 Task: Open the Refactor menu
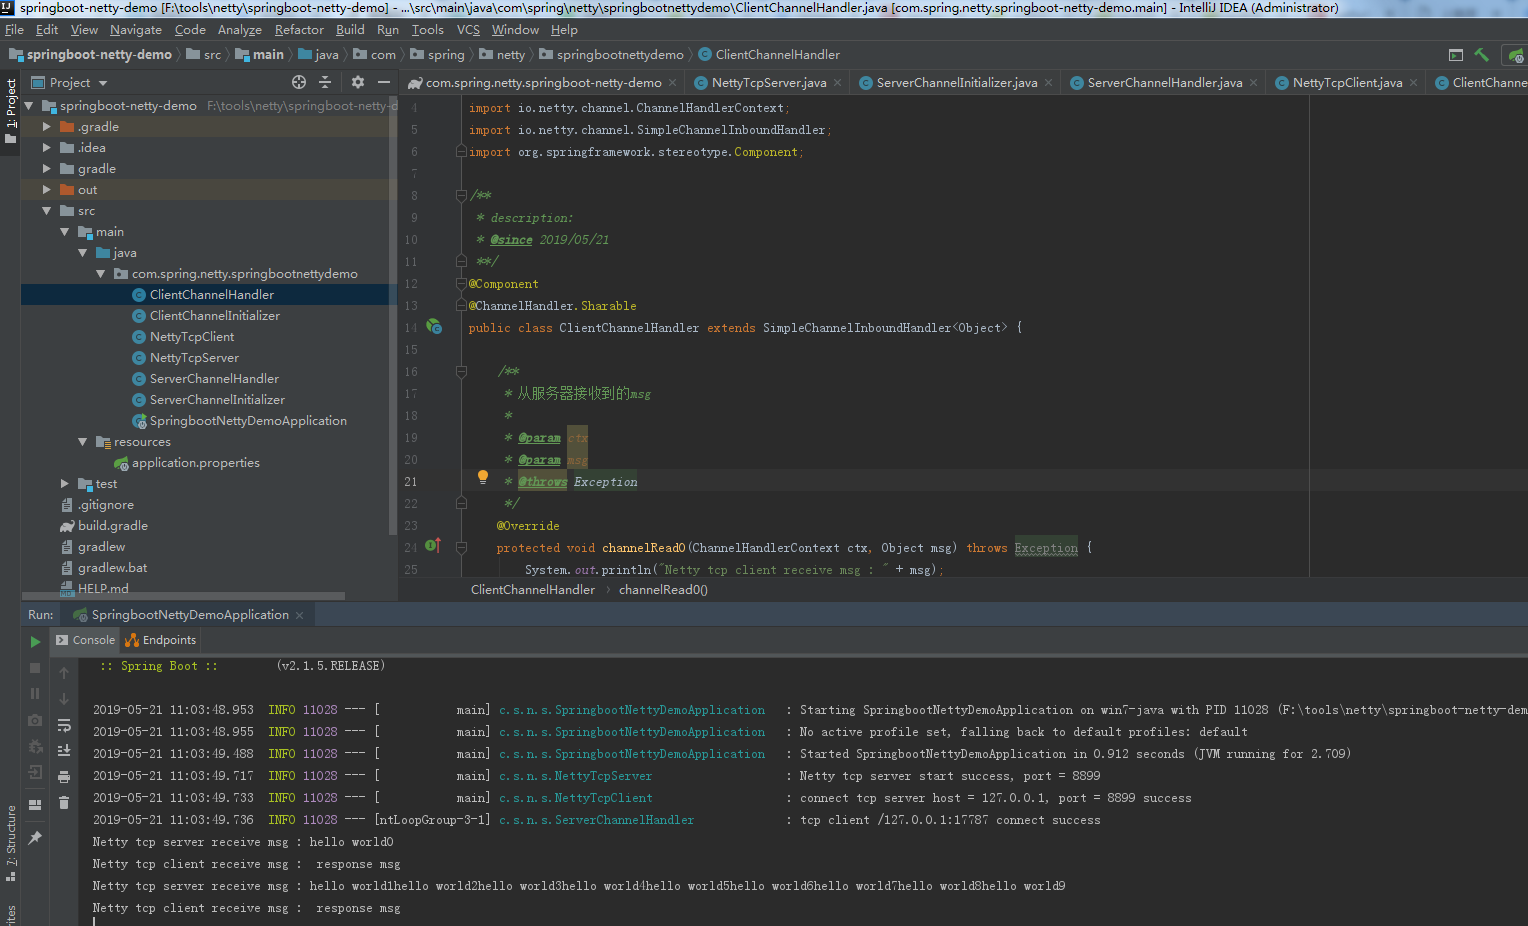pos(299,30)
